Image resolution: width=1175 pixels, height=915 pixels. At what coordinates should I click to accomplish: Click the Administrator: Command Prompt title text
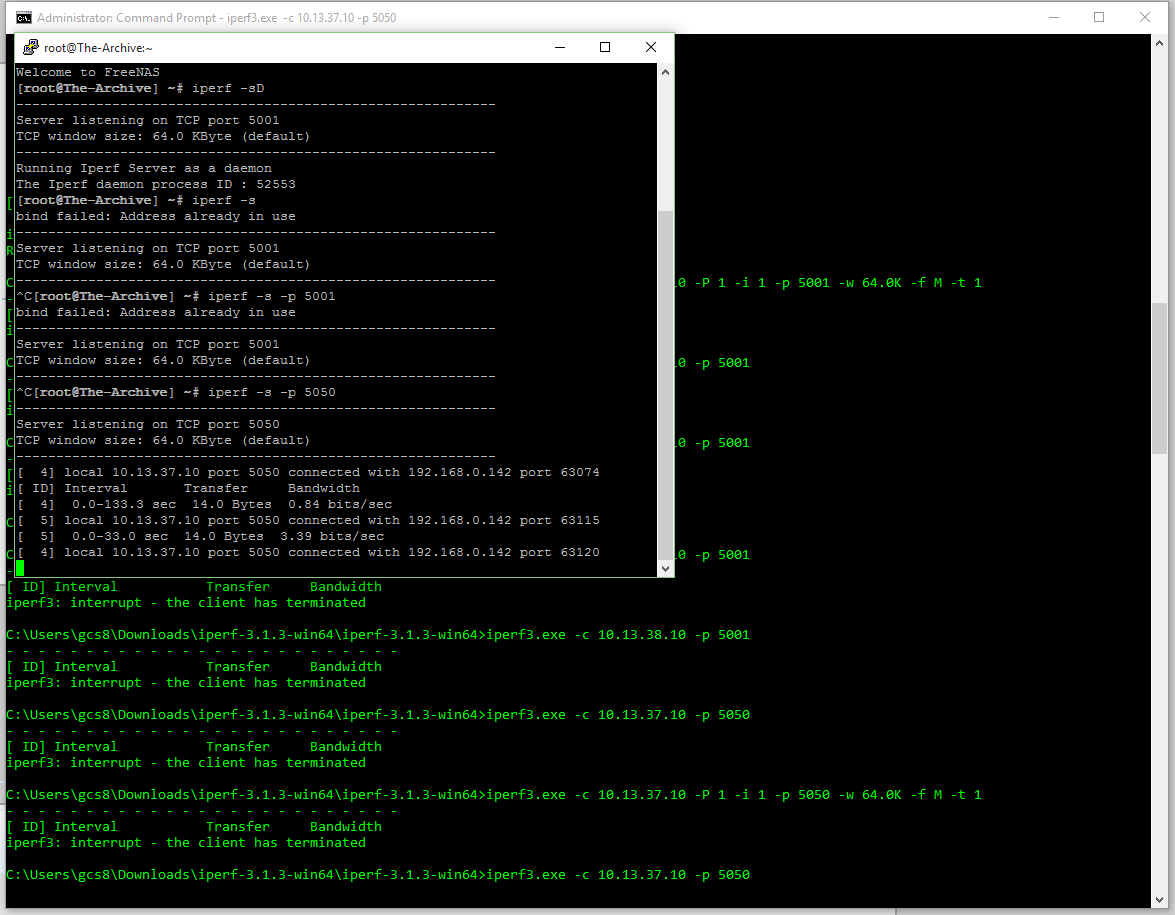(217, 17)
